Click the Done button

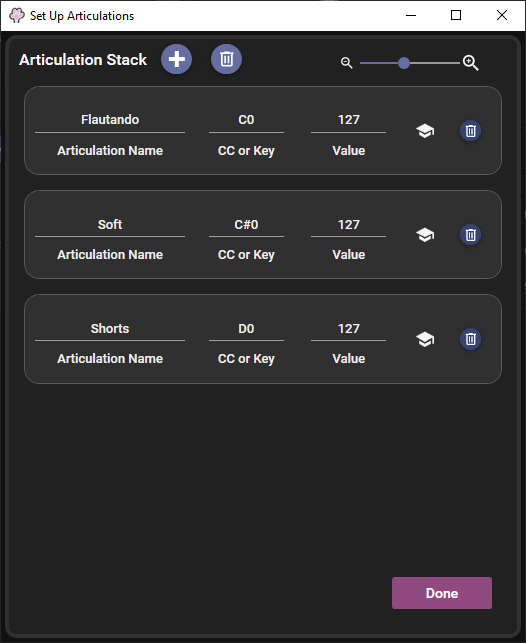442,593
